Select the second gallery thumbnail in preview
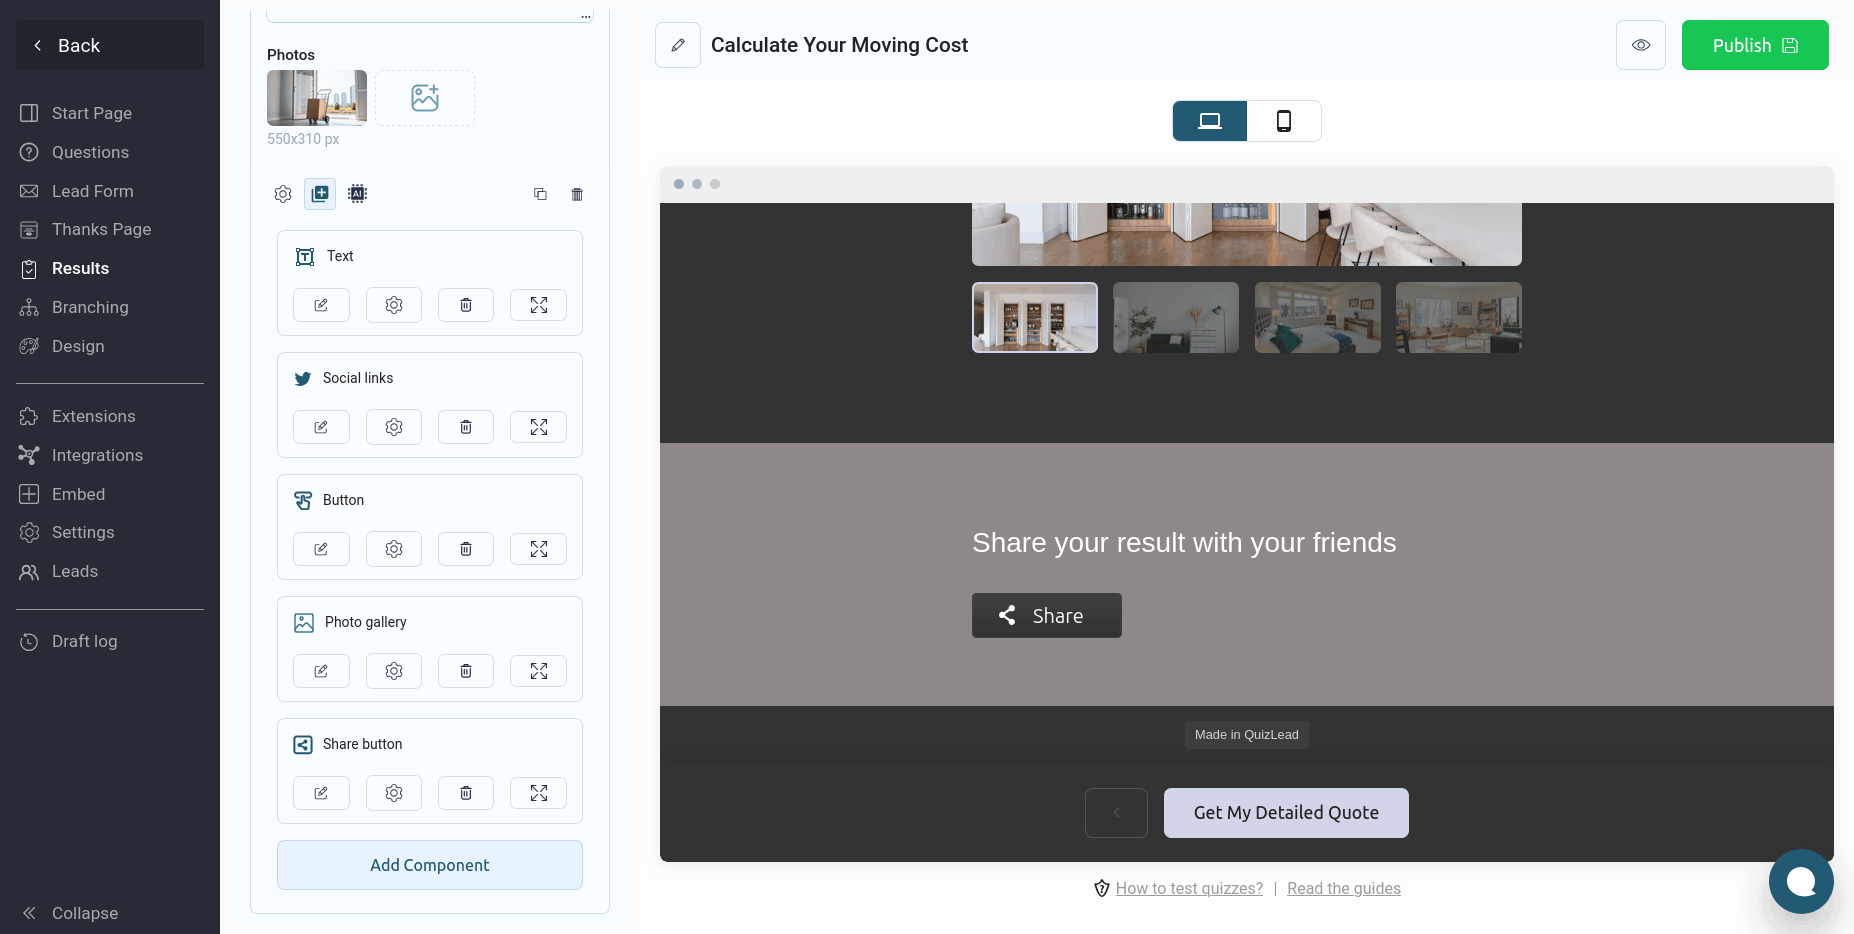This screenshot has width=1854, height=934. pyautogui.click(x=1176, y=317)
